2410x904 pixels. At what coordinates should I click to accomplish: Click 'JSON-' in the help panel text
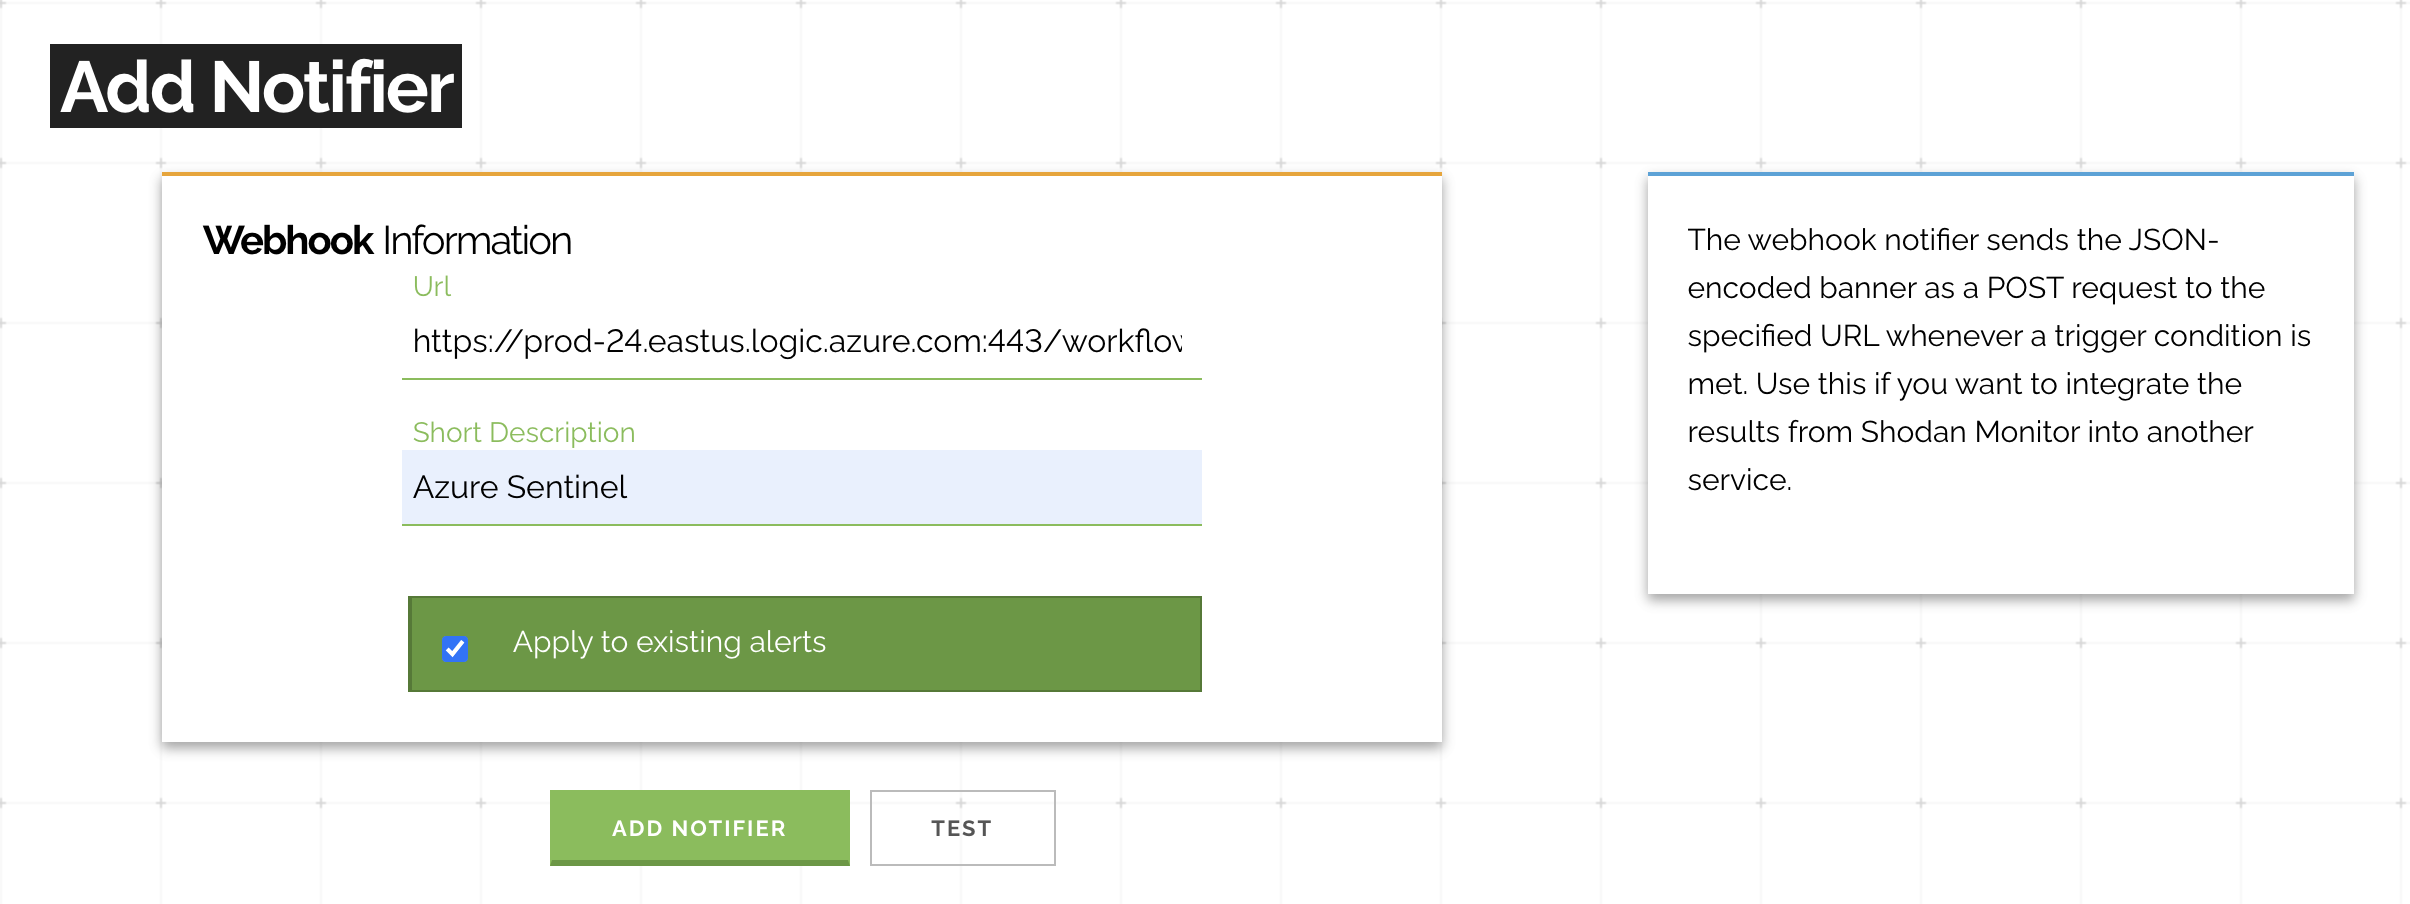2172,240
